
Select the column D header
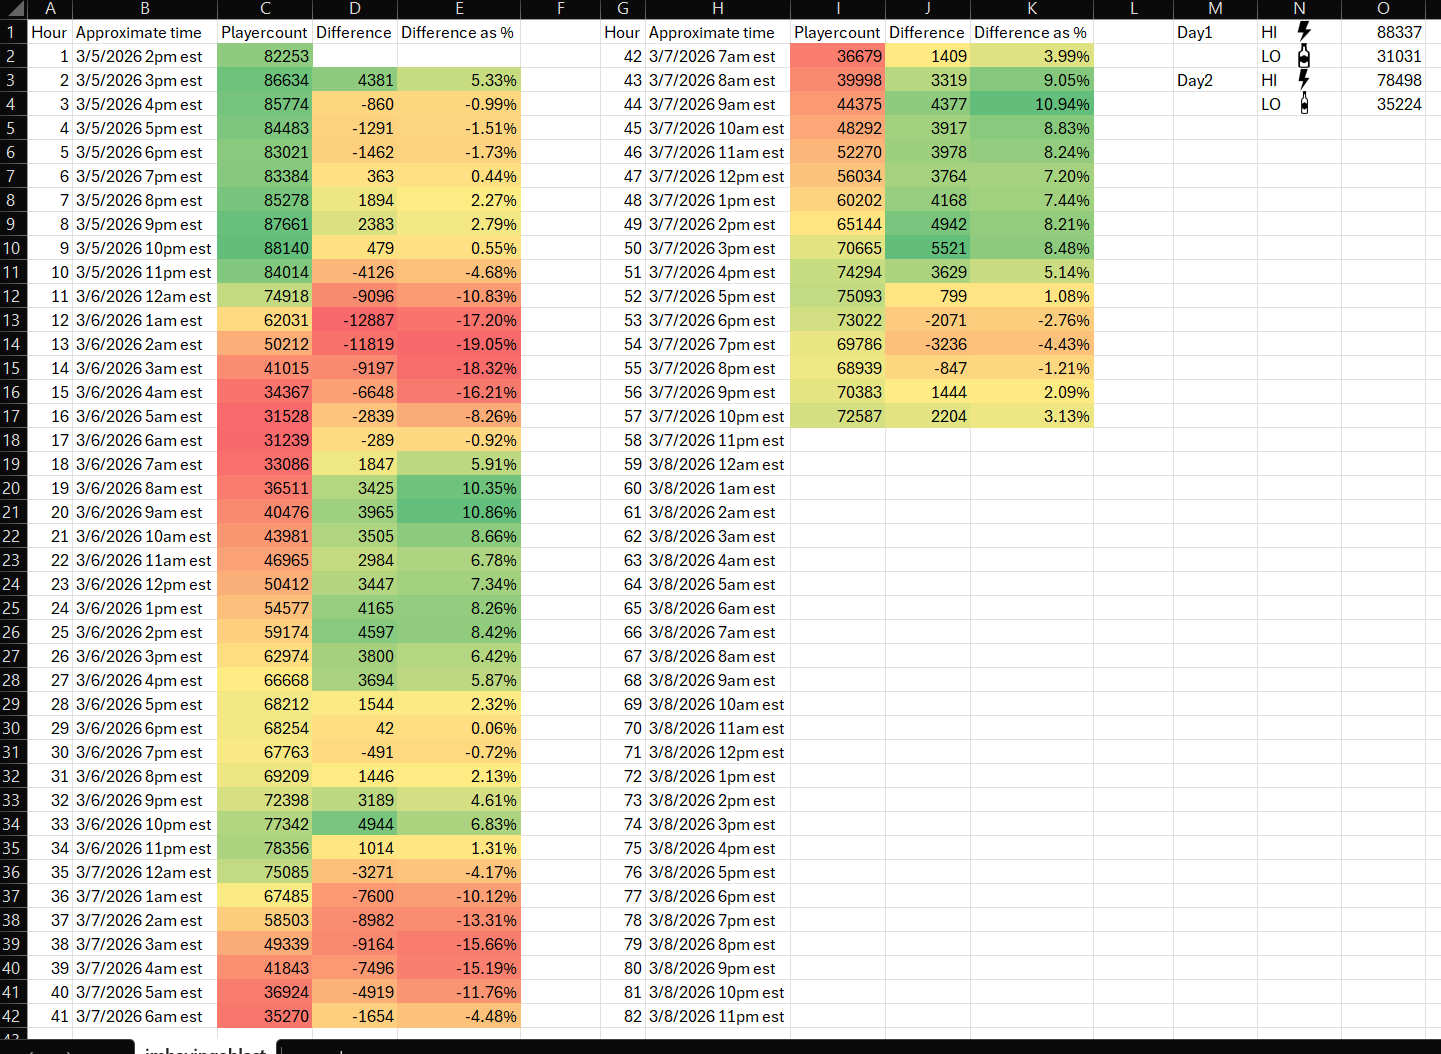[x=355, y=9]
